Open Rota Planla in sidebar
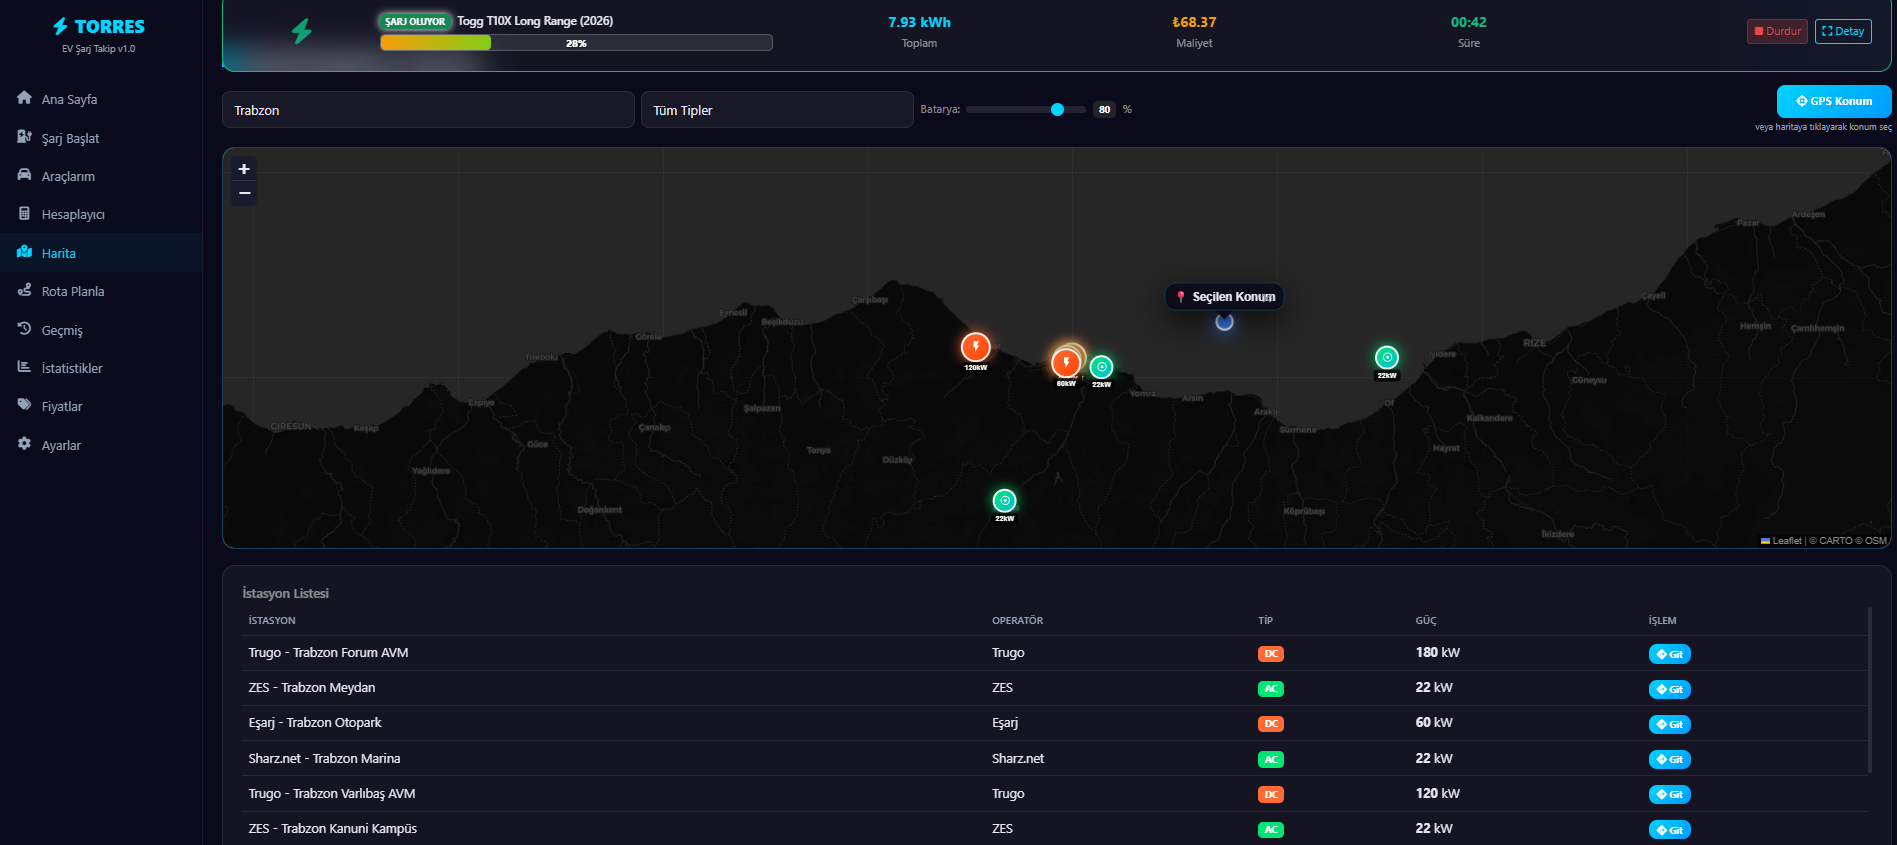Viewport: 1897px width, 845px height. pyautogui.click(x=72, y=291)
